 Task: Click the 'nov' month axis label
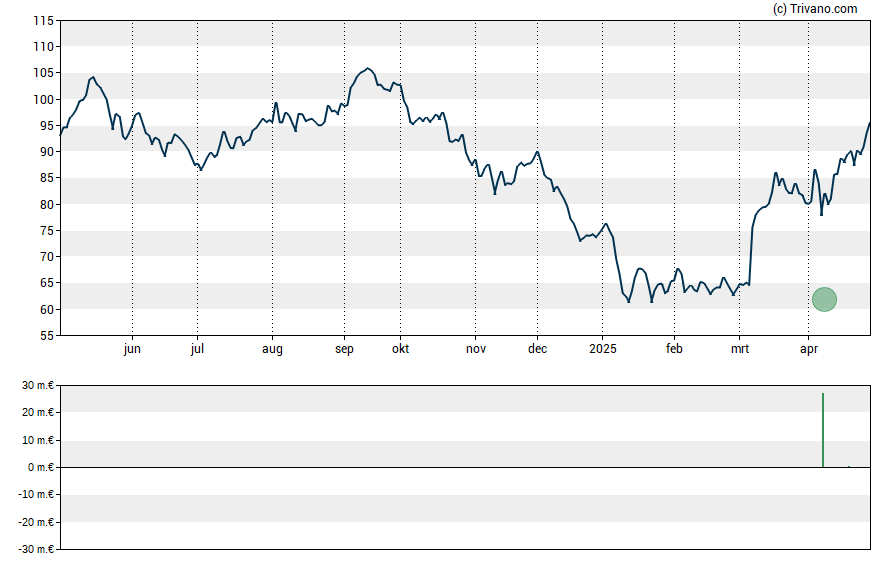(476, 349)
